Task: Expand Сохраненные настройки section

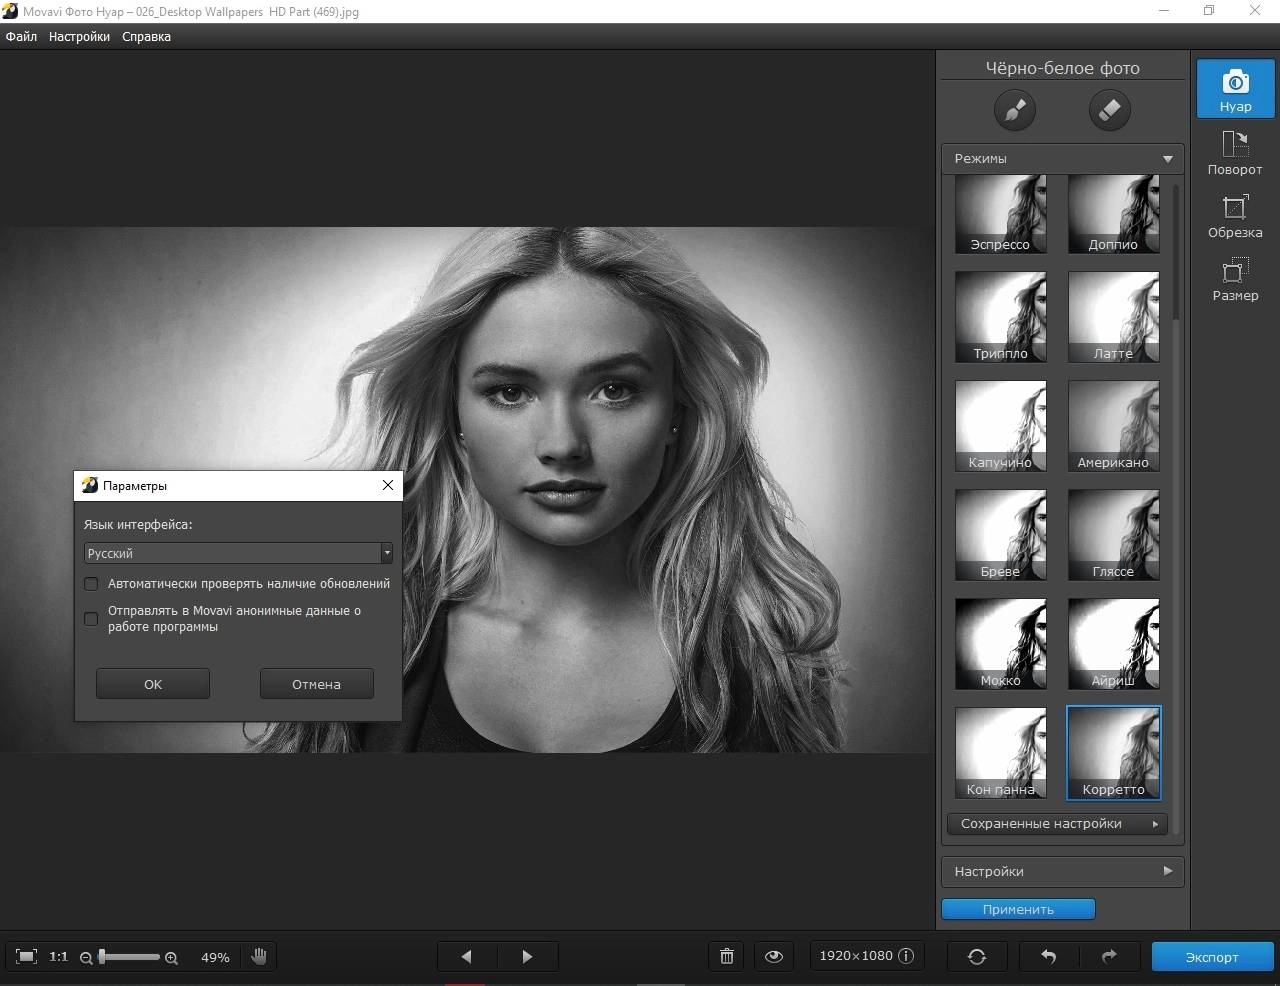Action: 1058,824
